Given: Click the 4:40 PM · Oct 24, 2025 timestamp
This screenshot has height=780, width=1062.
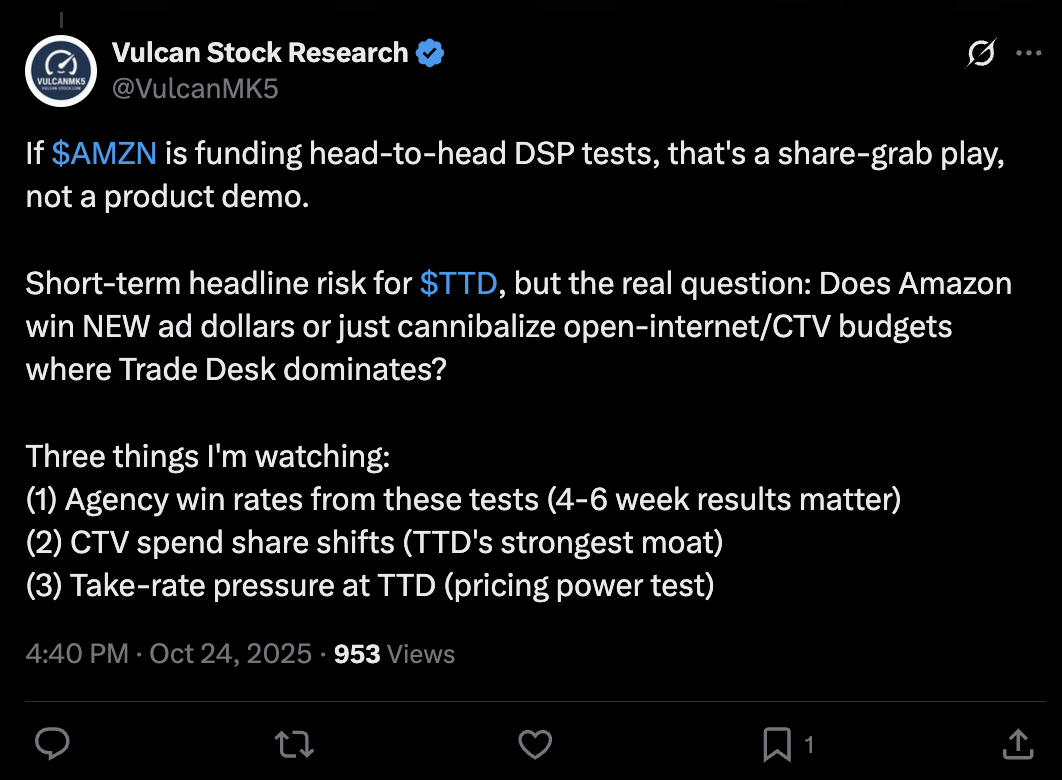Looking at the screenshot, I should pyautogui.click(x=169, y=654).
